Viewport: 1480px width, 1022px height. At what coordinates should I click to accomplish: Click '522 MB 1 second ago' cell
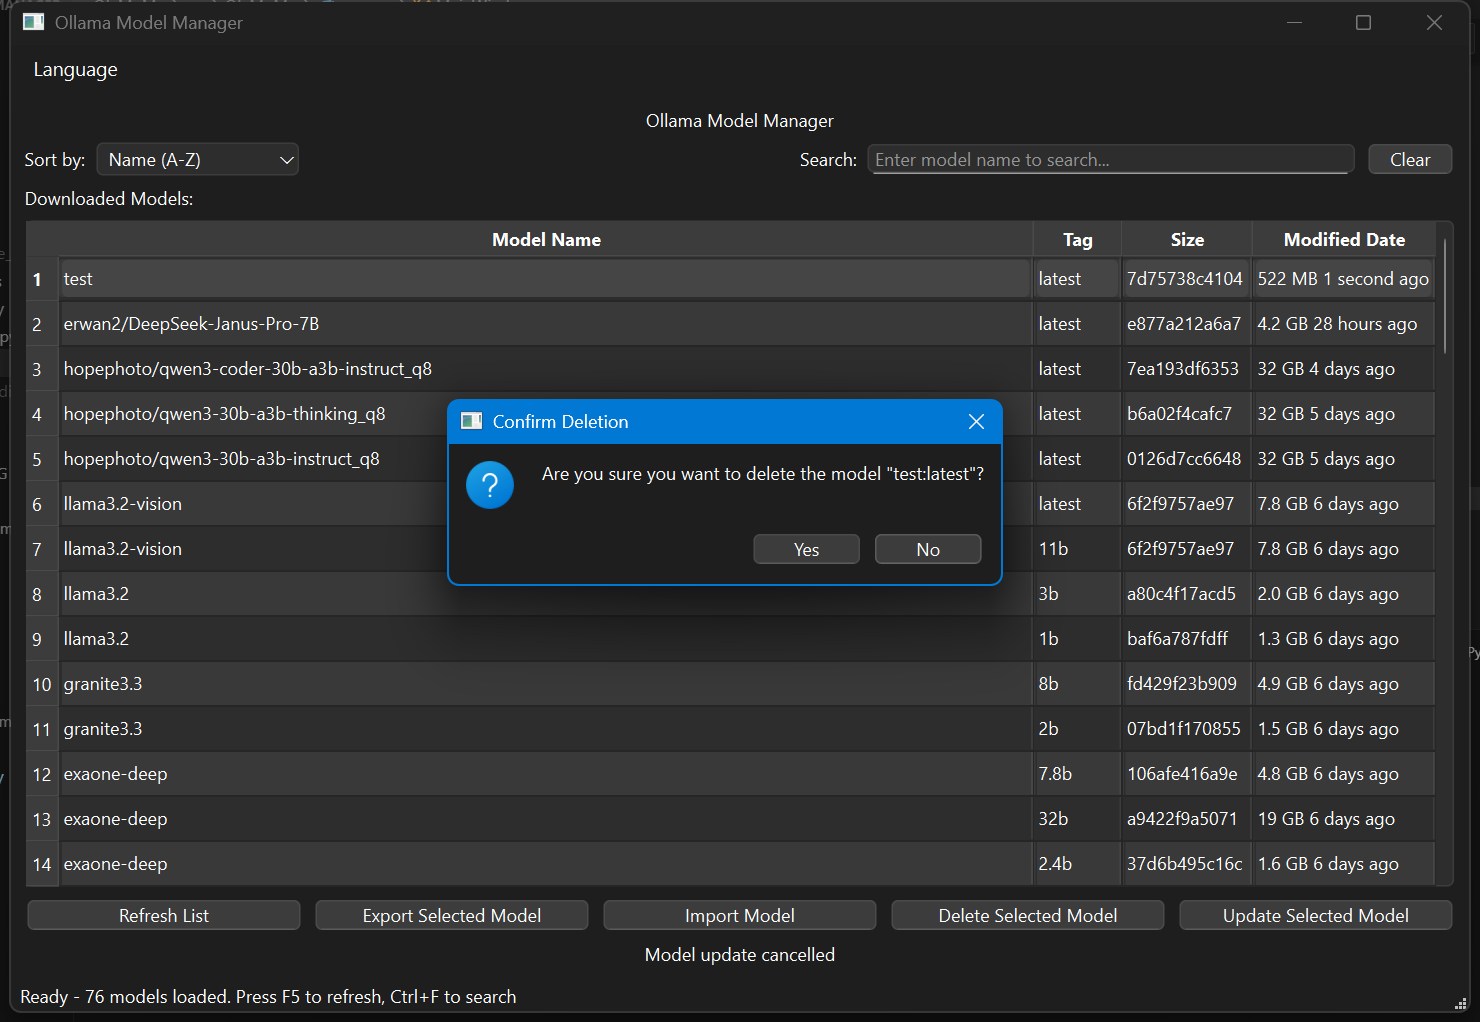[x=1344, y=279]
